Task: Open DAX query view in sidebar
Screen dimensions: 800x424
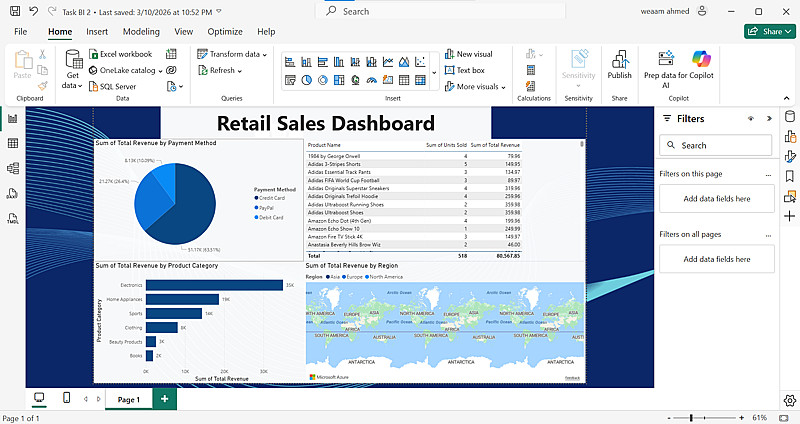Action: (x=13, y=193)
